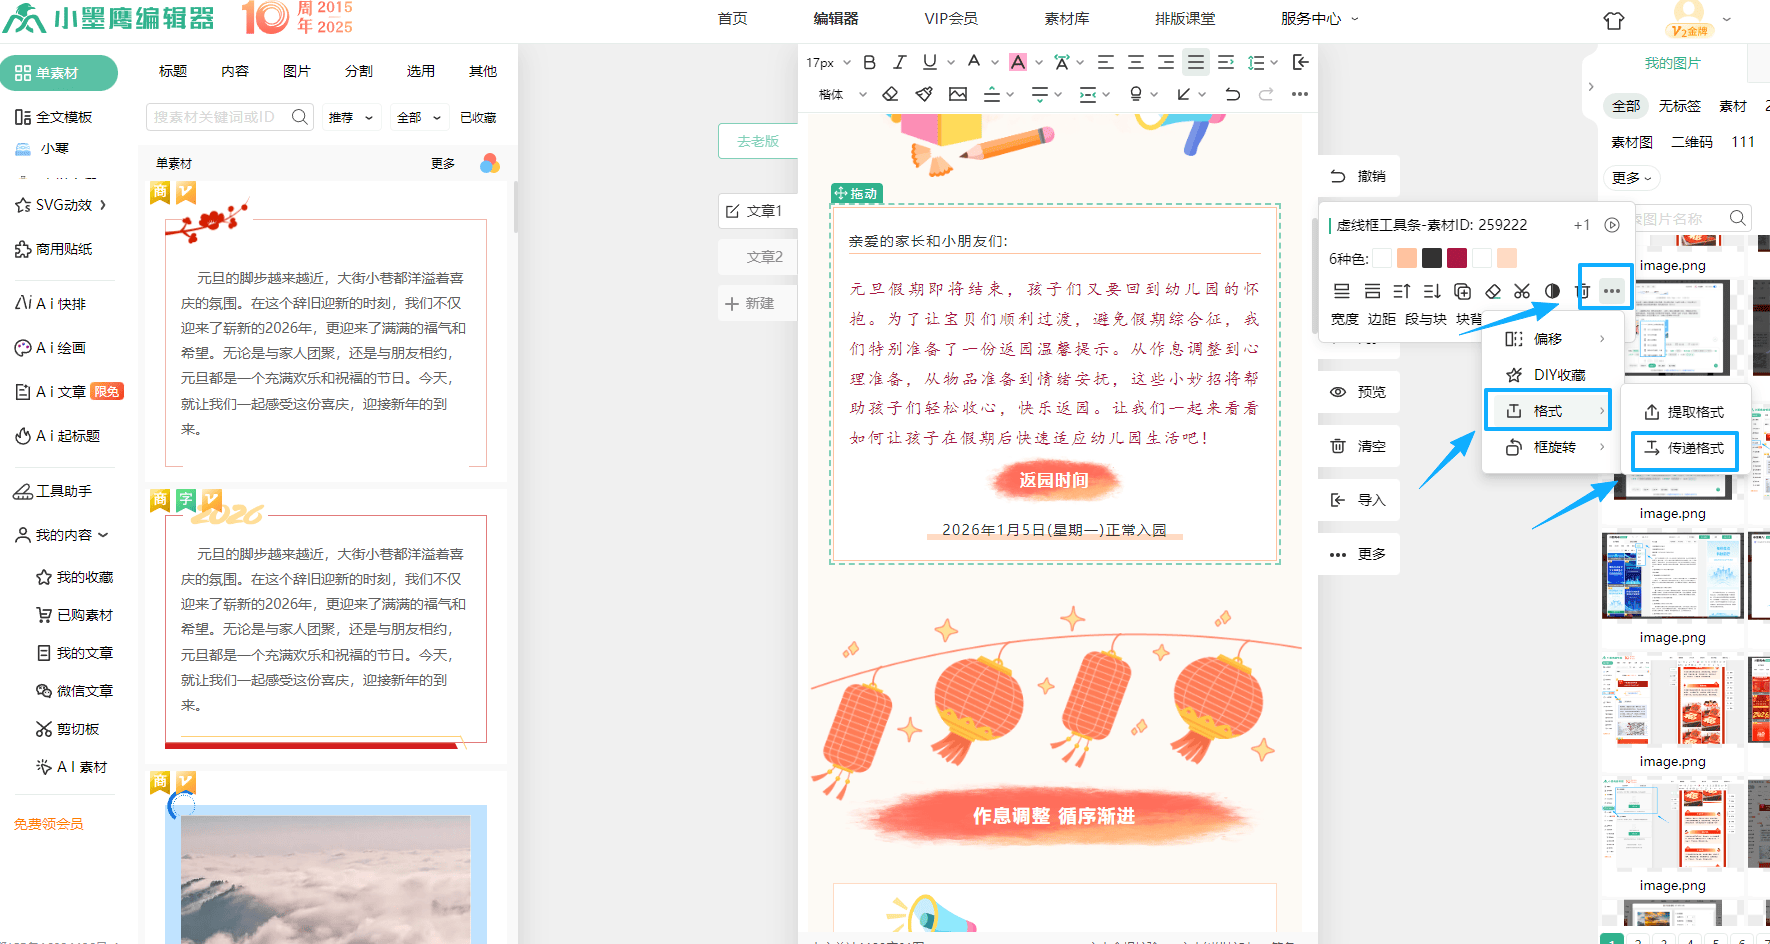Center-align the text
Image resolution: width=1770 pixels, height=944 pixels.
coord(1136,62)
